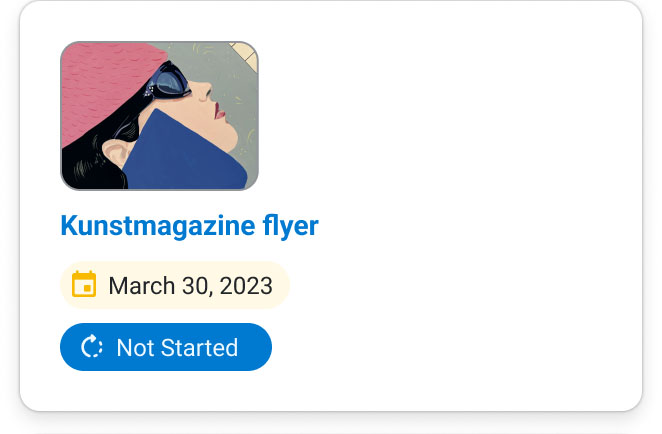Open date picker via March 30, 2023

click(x=190, y=285)
